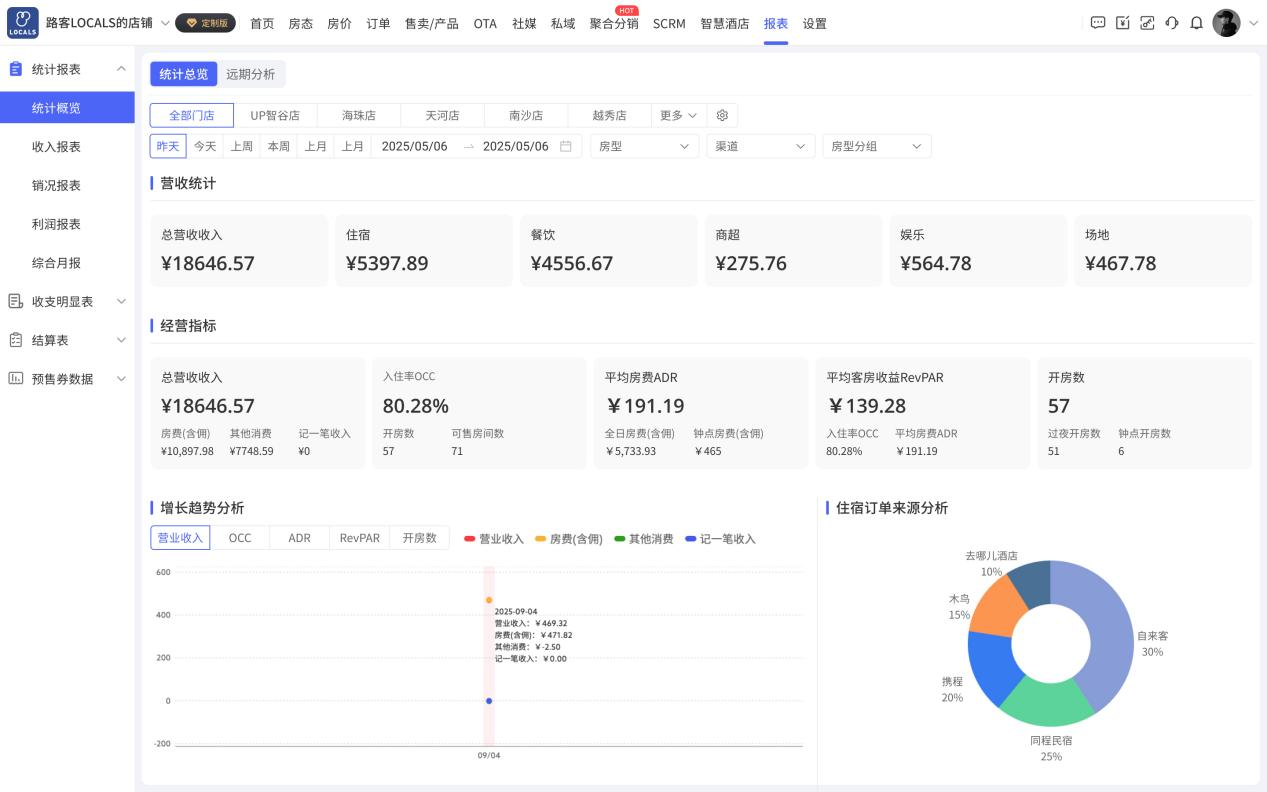Click the user avatar photo

pyautogui.click(x=1226, y=23)
